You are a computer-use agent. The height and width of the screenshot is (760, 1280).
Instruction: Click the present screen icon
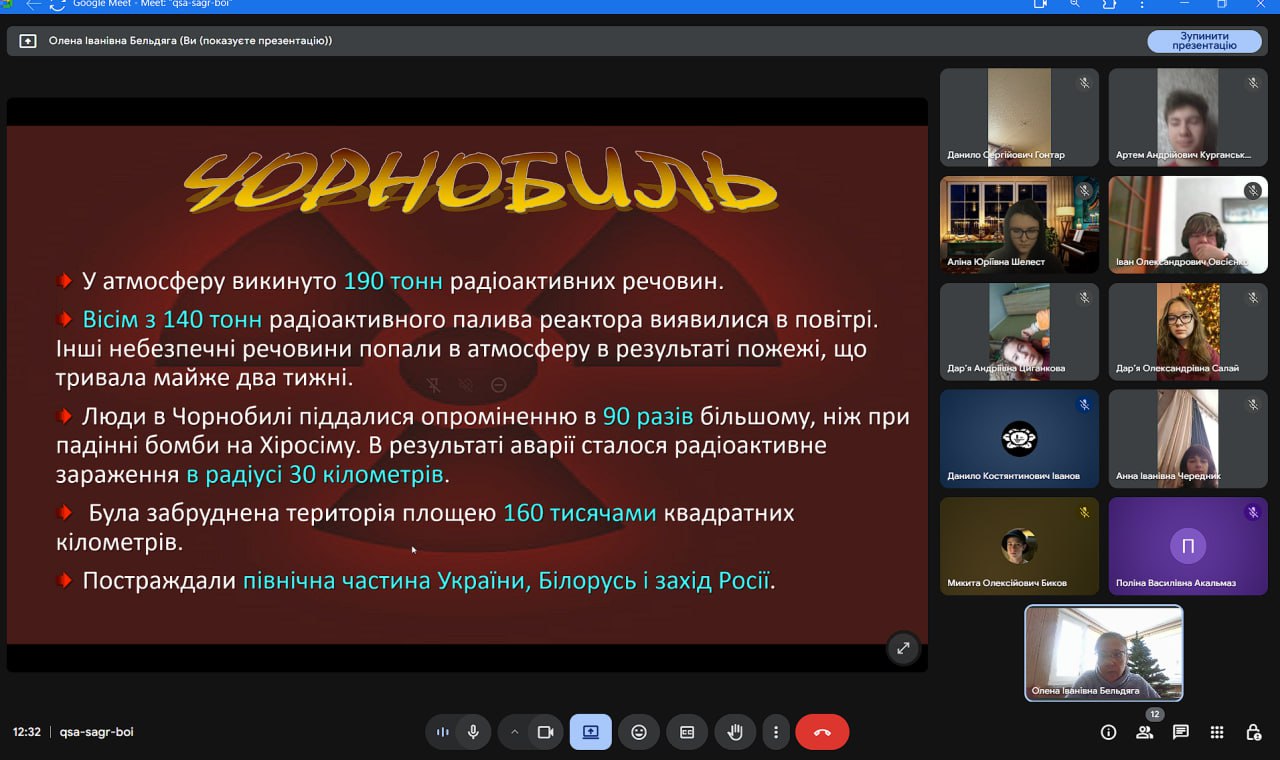coord(590,732)
